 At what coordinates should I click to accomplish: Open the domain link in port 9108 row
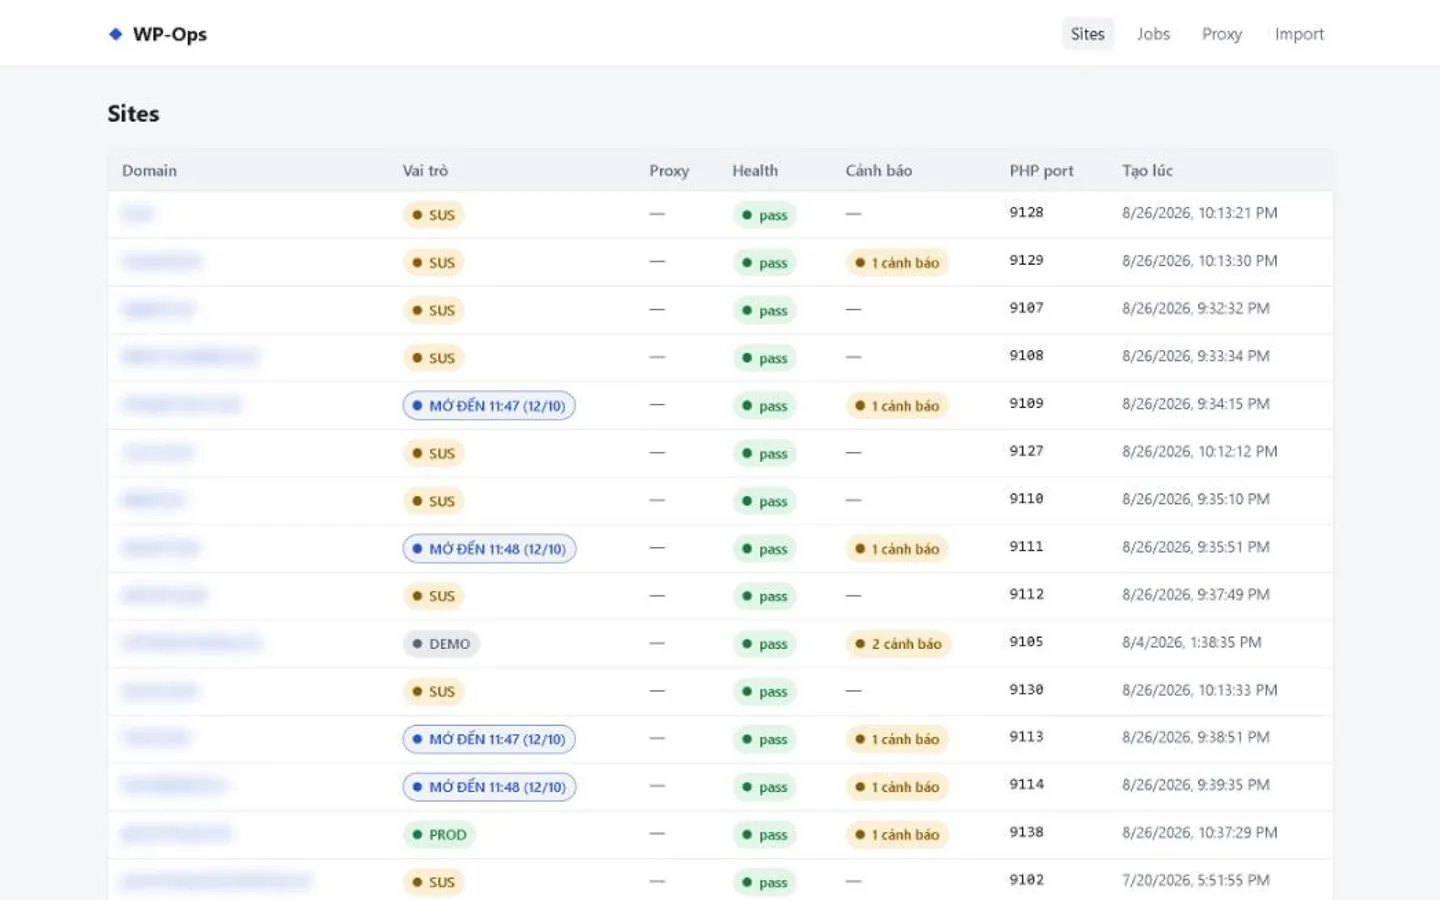coord(190,356)
